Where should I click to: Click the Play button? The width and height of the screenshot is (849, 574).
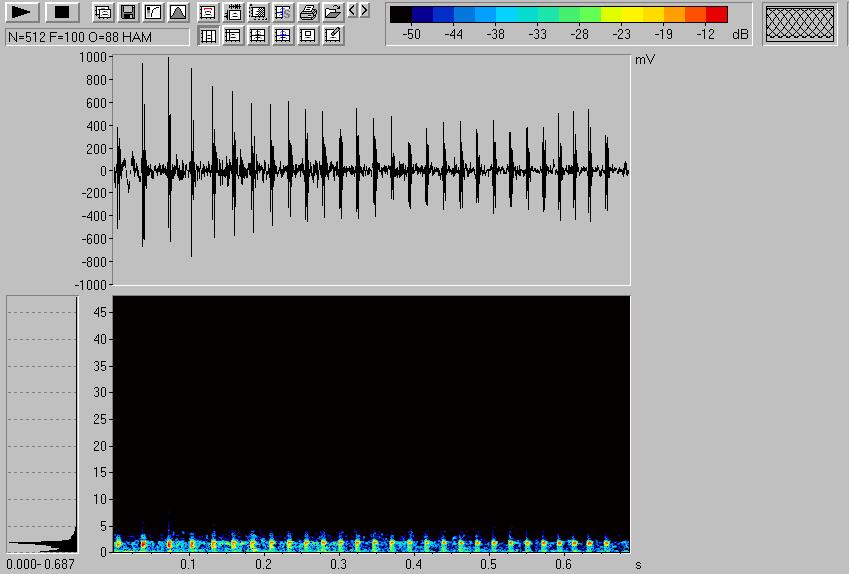point(22,12)
